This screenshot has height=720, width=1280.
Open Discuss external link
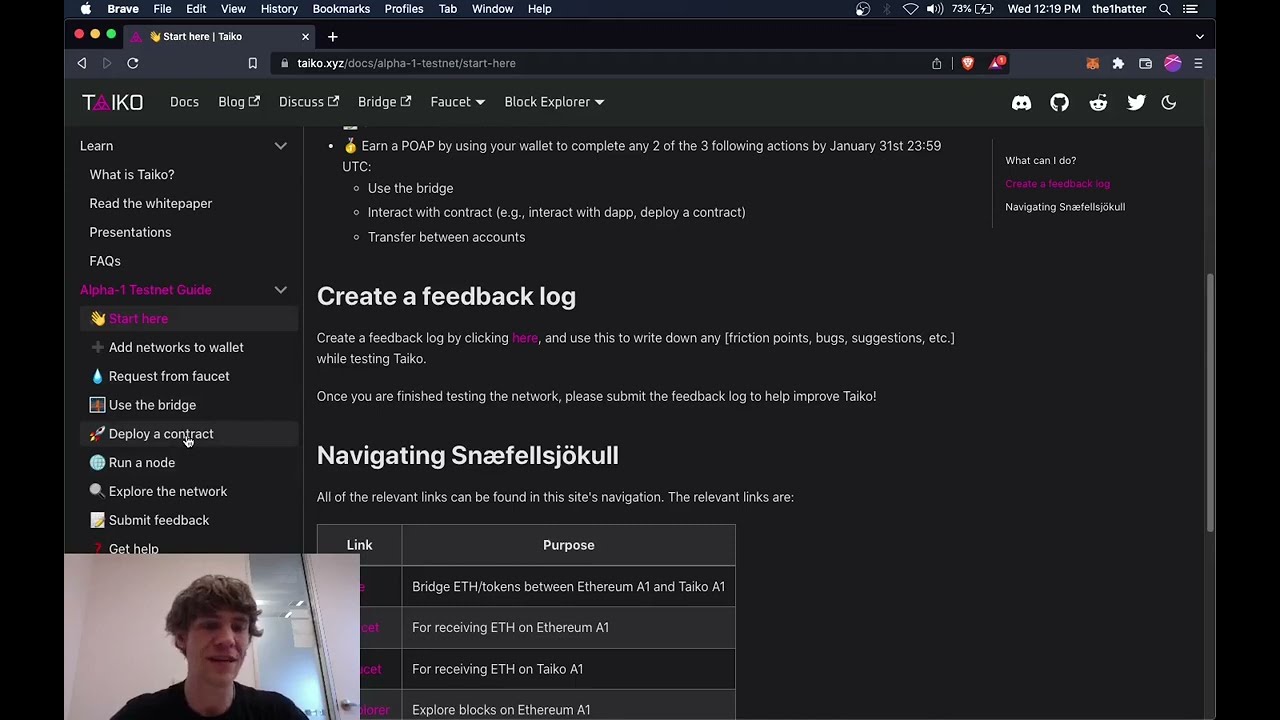(309, 102)
